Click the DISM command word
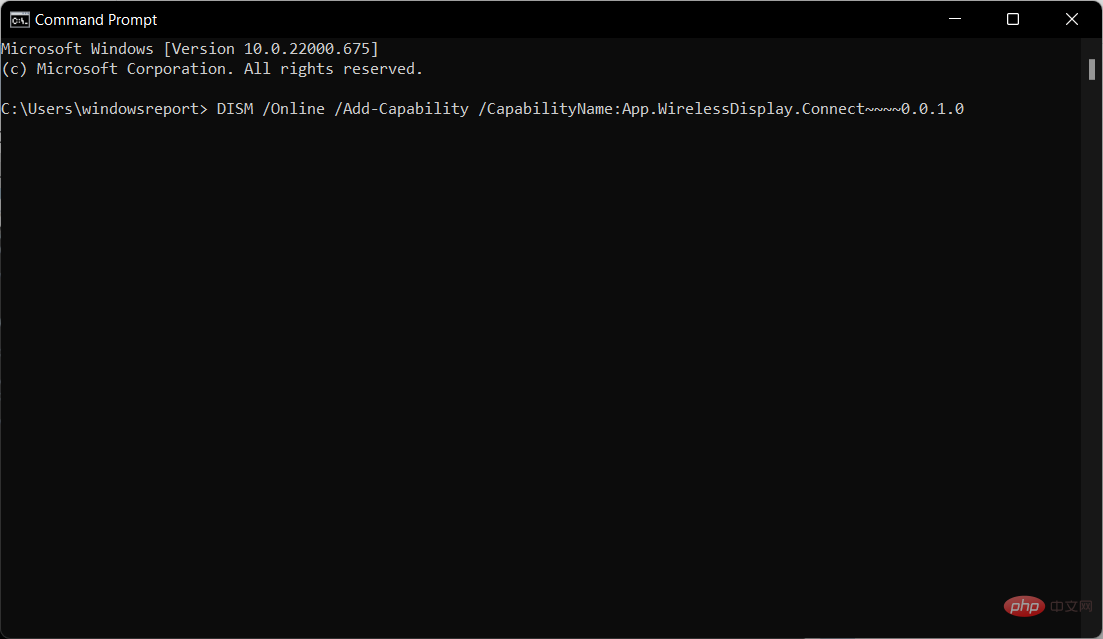The image size is (1103, 639). pyautogui.click(x=234, y=108)
